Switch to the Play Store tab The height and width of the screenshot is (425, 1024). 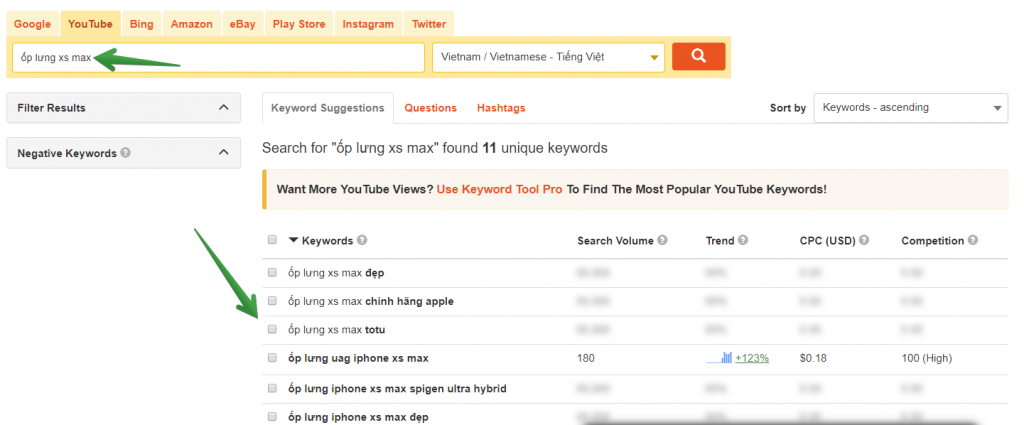[299, 24]
